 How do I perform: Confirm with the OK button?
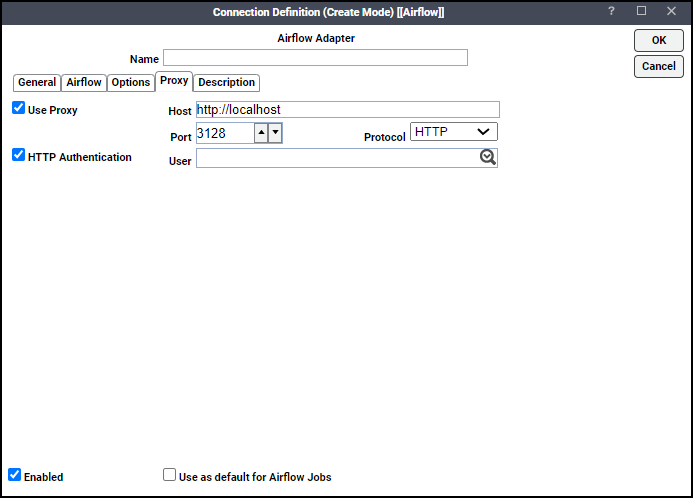(x=659, y=40)
